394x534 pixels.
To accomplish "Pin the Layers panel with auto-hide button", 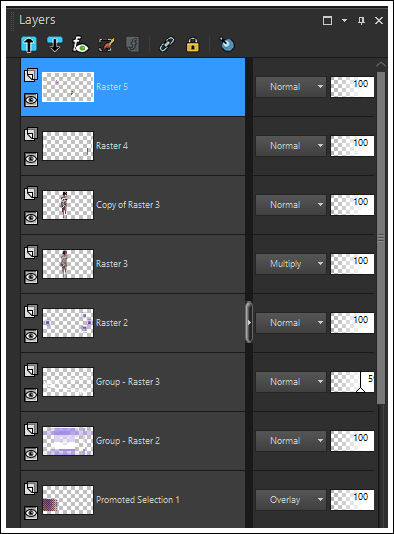I will point(362,20).
